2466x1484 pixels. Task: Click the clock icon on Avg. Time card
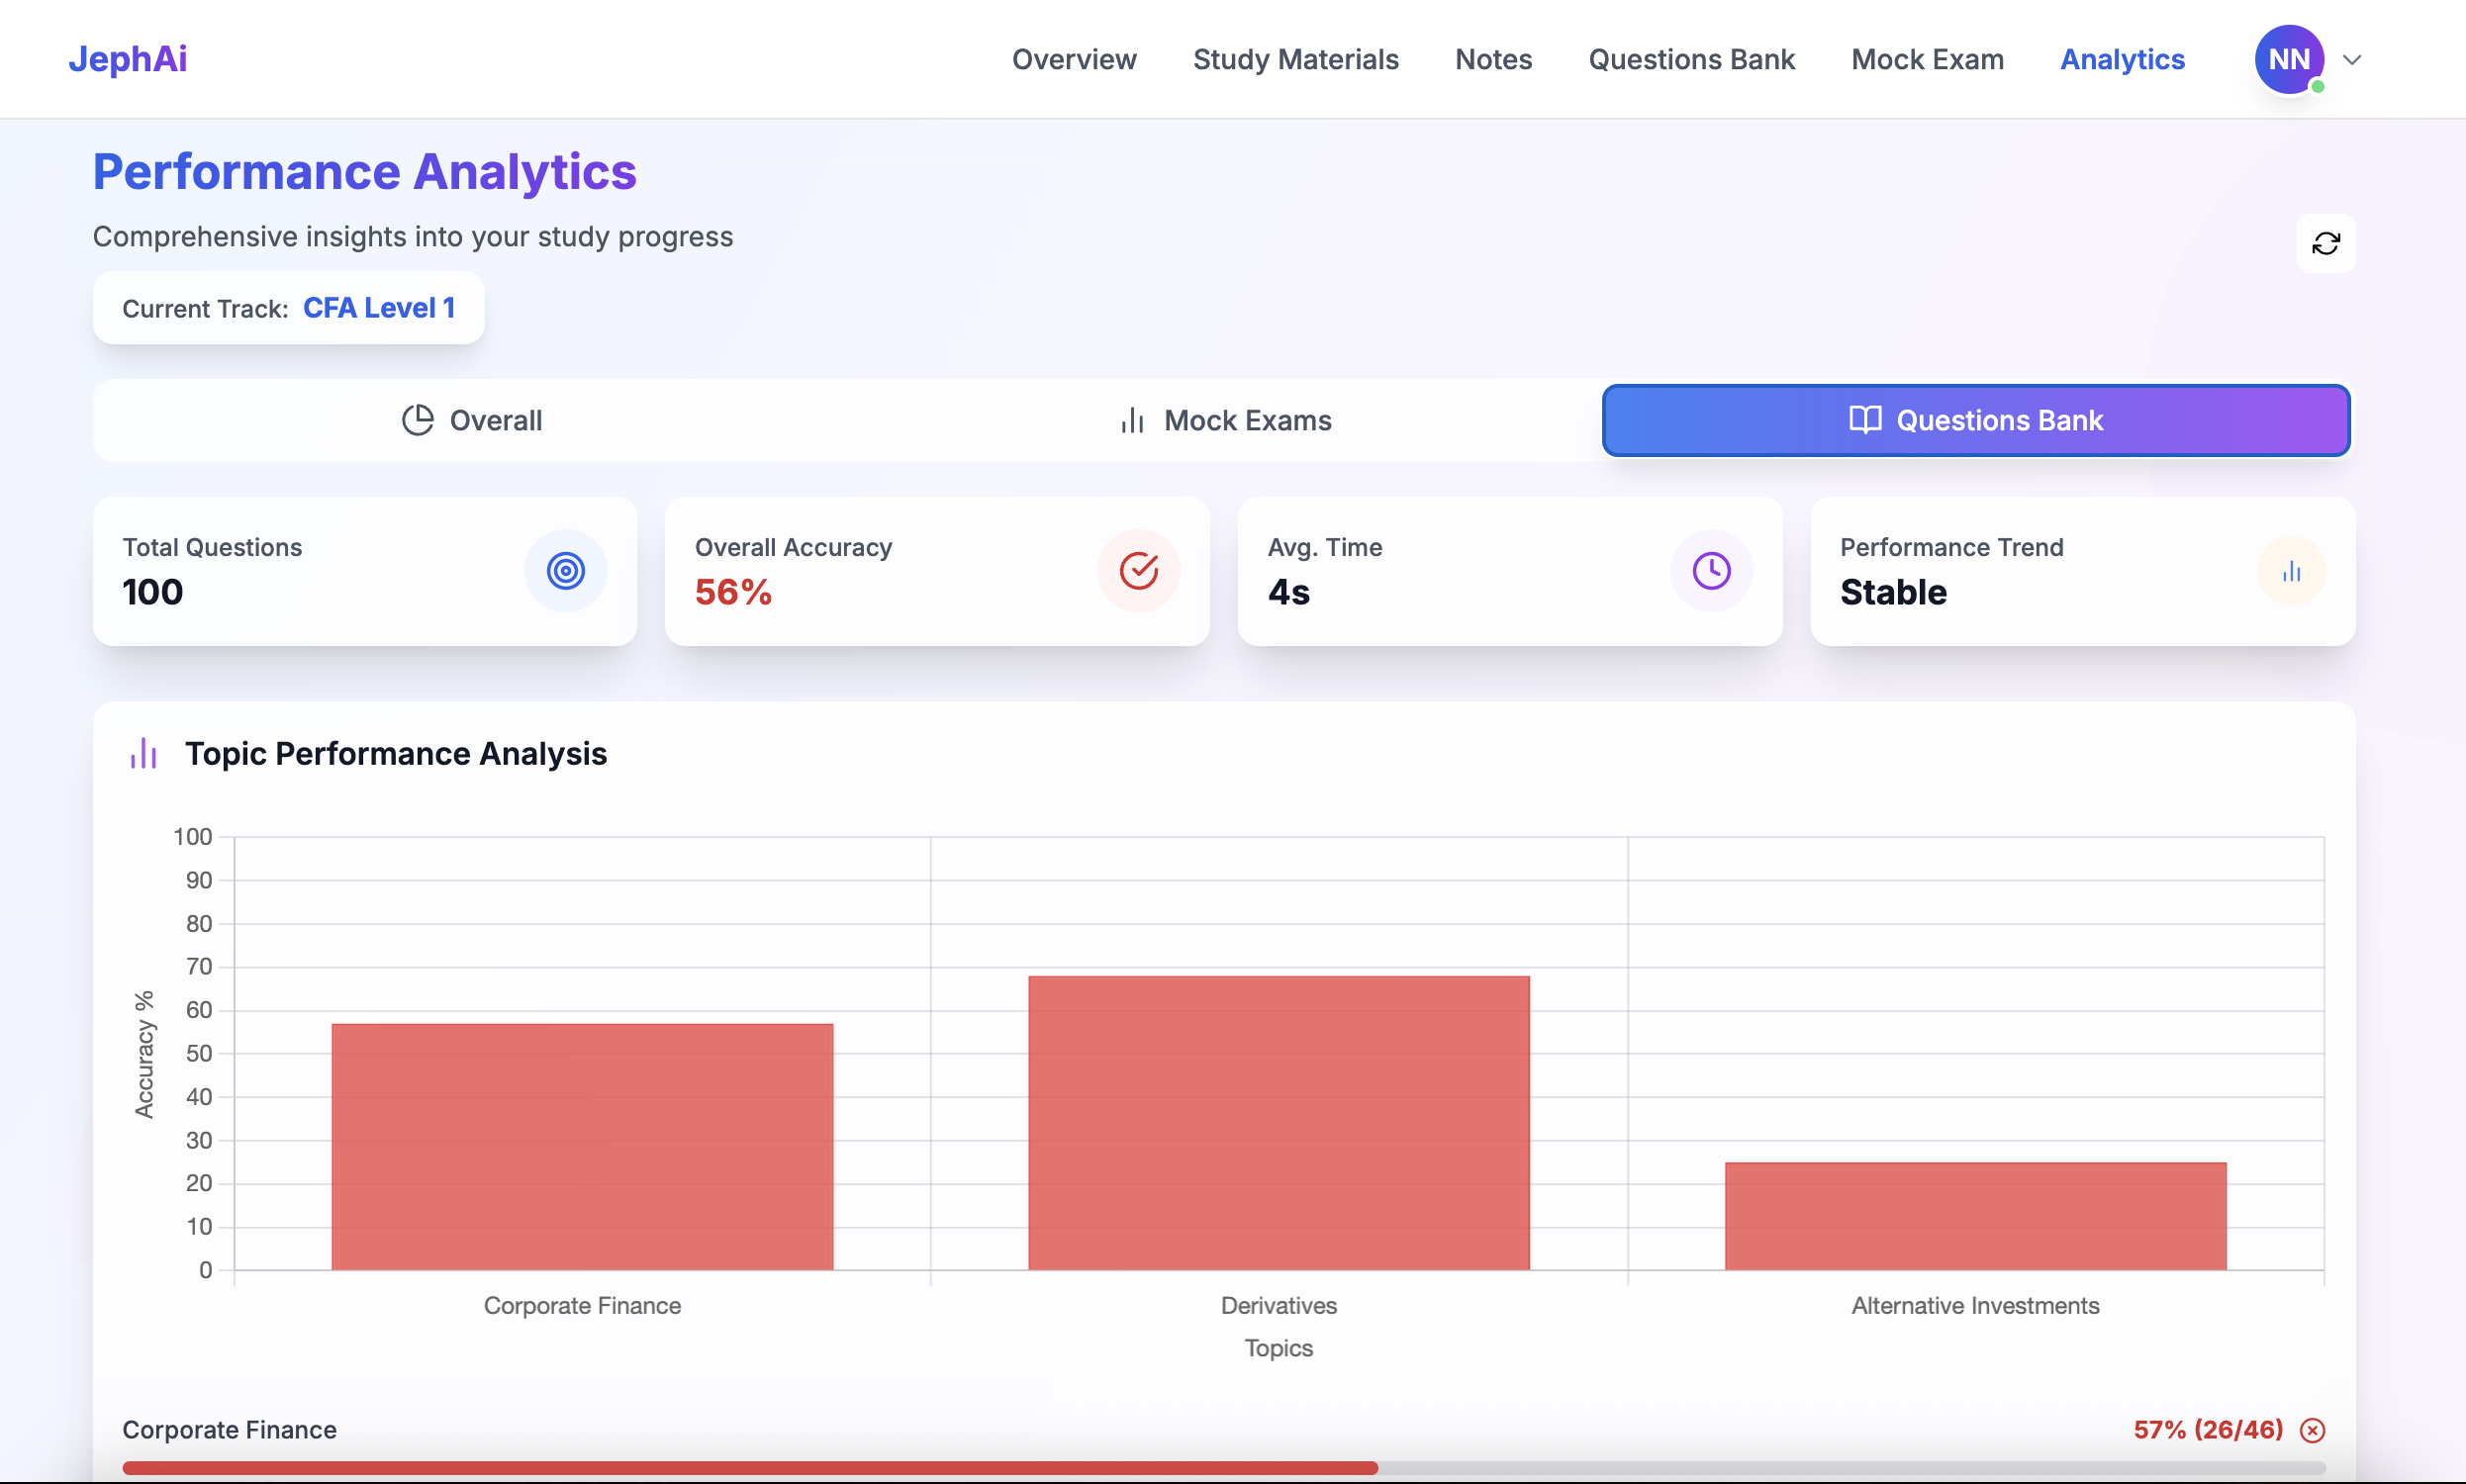pyautogui.click(x=1711, y=571)
